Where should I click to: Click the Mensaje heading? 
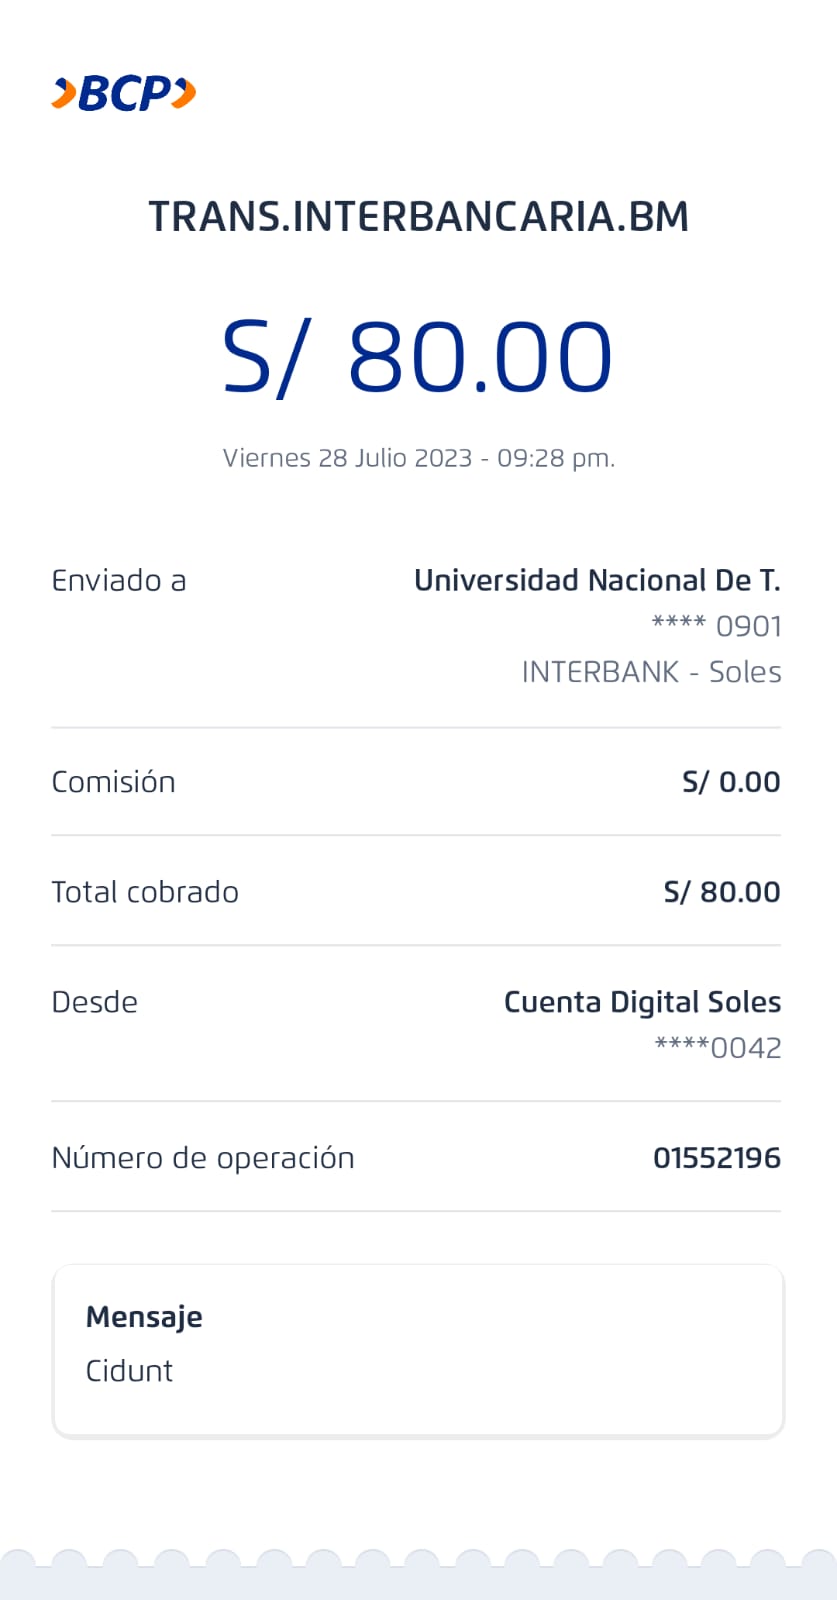coord(144,1317)
